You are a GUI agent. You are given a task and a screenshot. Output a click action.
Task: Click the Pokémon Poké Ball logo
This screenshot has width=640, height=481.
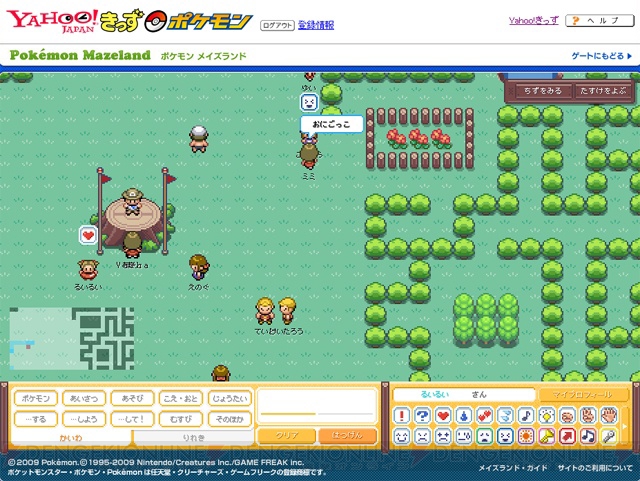199,22
